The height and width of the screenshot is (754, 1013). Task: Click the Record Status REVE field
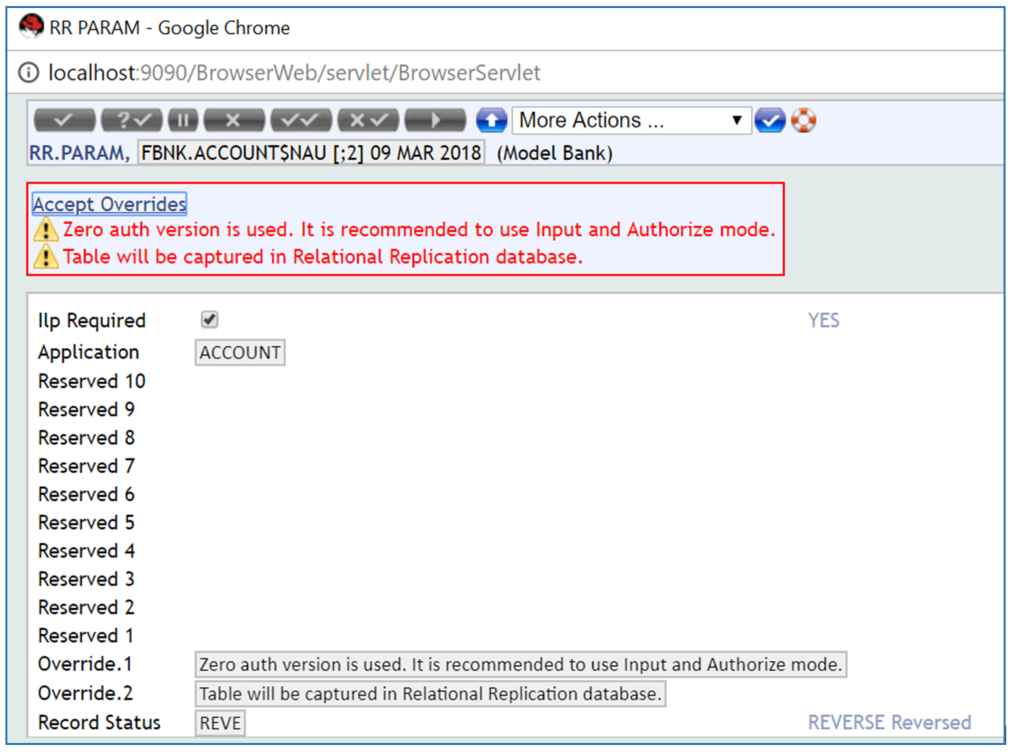pos(220,723)
